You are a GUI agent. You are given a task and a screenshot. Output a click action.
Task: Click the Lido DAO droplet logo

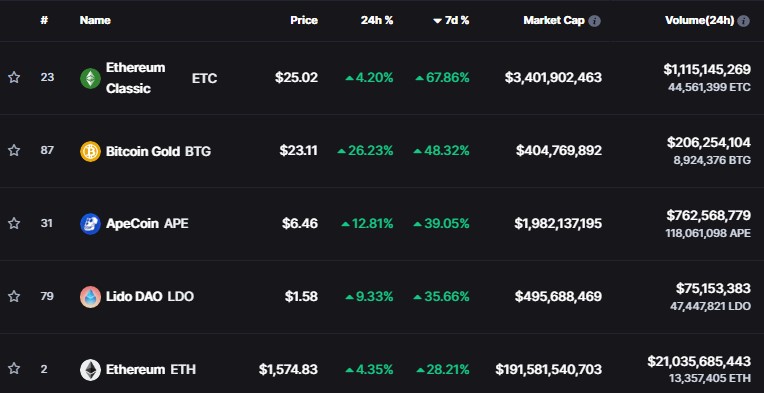click(x=90, y=297)
